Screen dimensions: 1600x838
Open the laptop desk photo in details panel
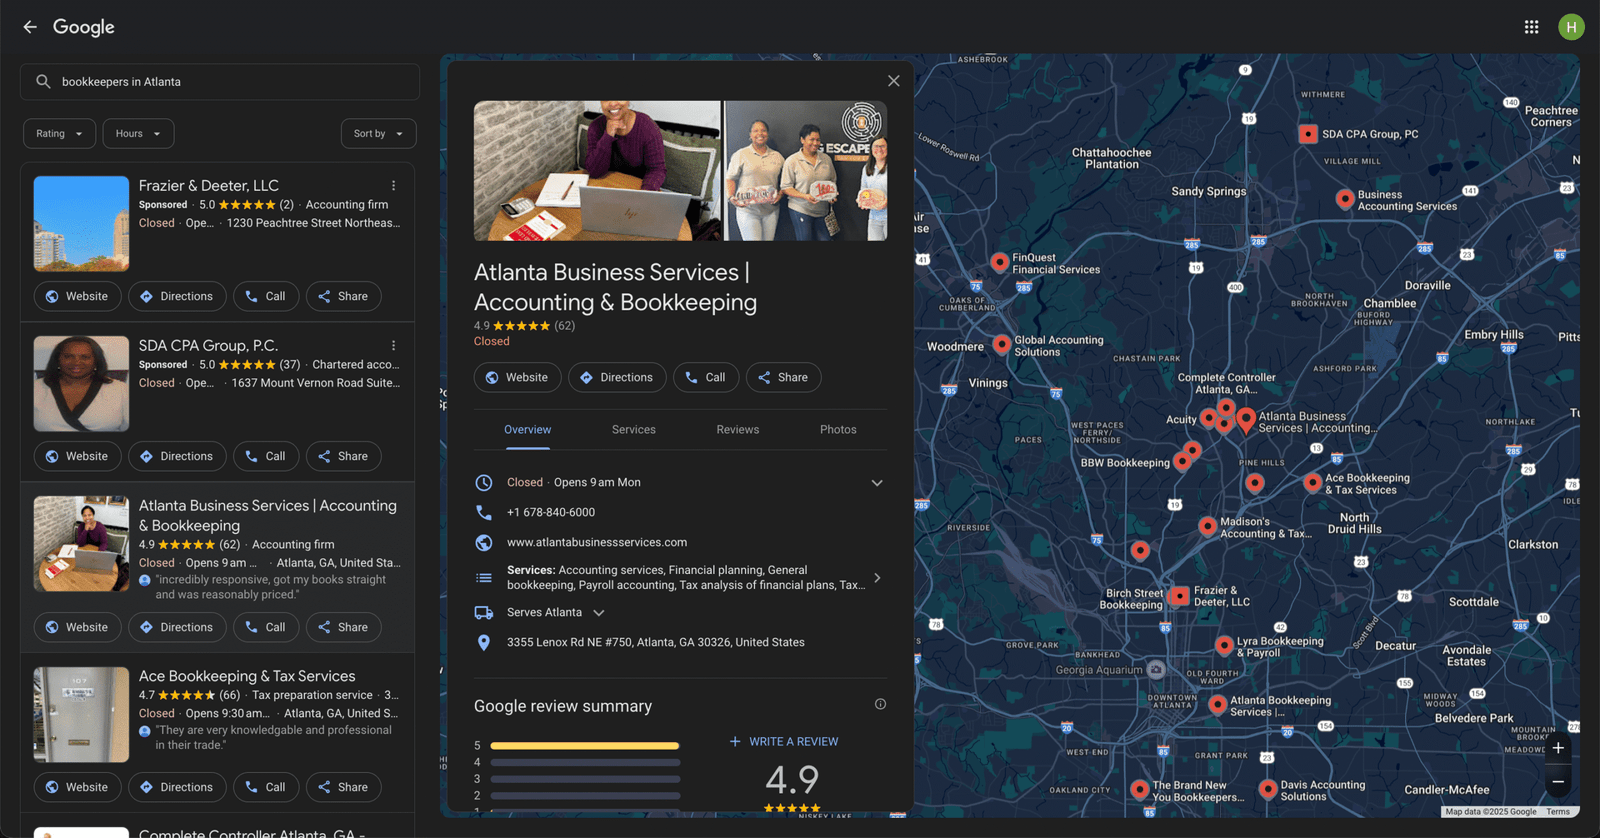pos(597,171)
